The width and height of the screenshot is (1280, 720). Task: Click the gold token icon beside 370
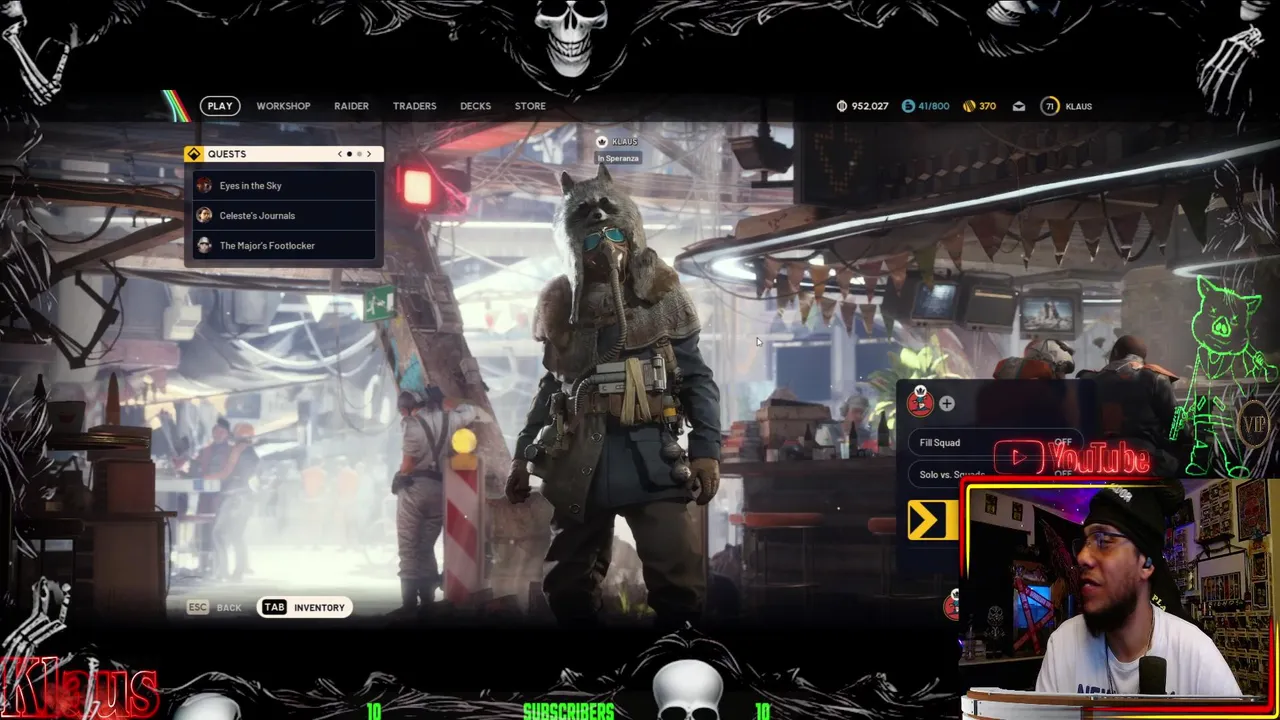[x=968, y=106]
